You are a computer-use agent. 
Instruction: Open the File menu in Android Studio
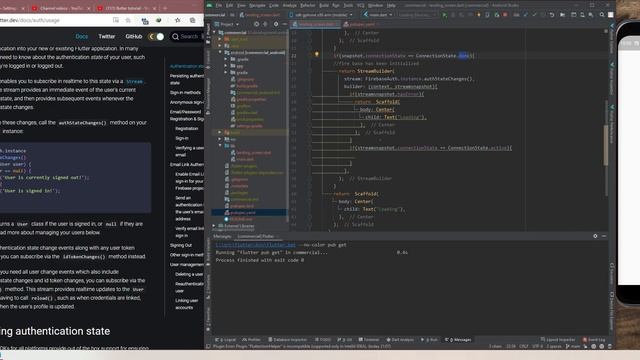click(219, 5)
